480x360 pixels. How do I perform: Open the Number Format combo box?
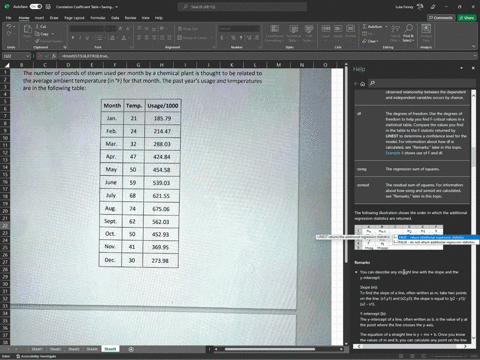point(239,29)
